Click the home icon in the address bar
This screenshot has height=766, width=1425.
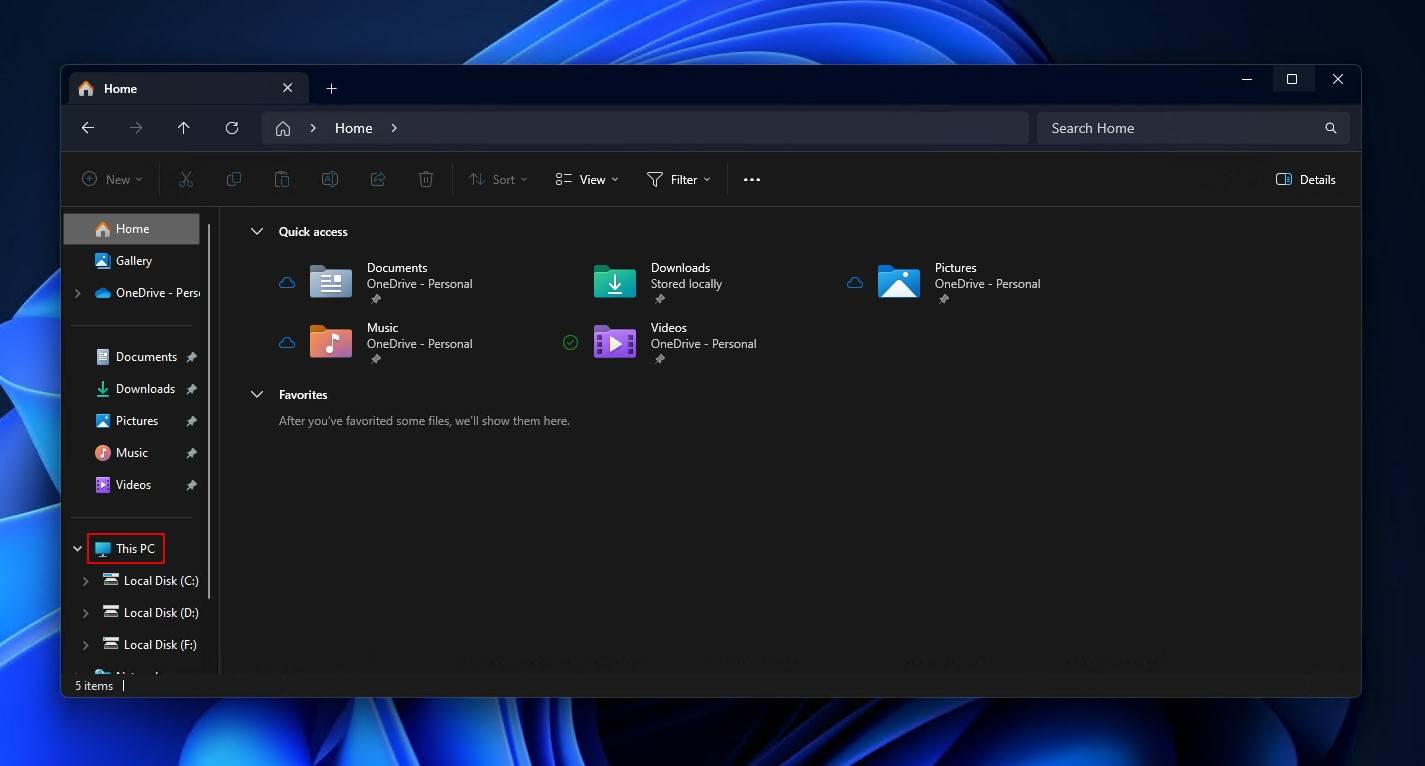283,128
